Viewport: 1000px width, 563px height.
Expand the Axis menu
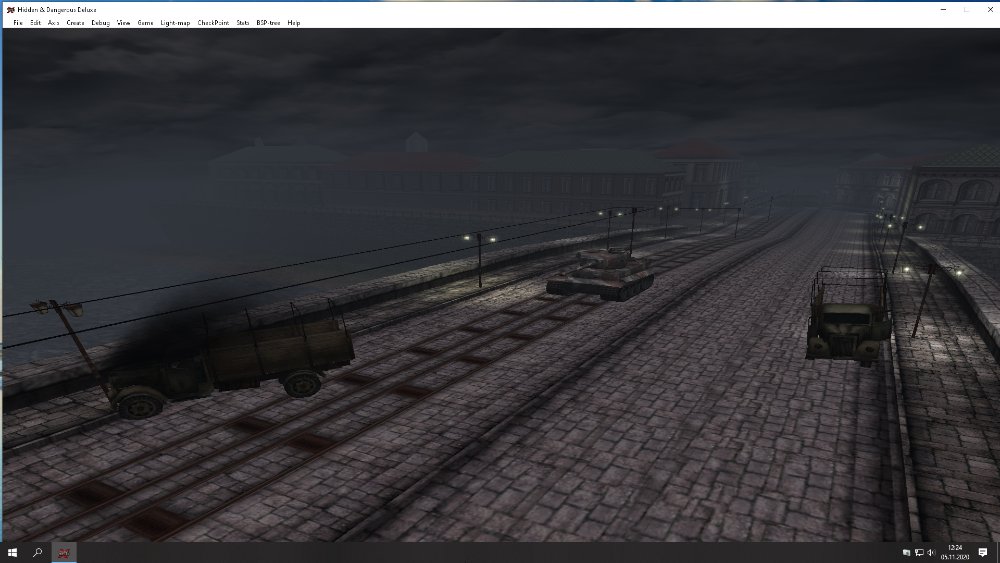coord(53,22)
